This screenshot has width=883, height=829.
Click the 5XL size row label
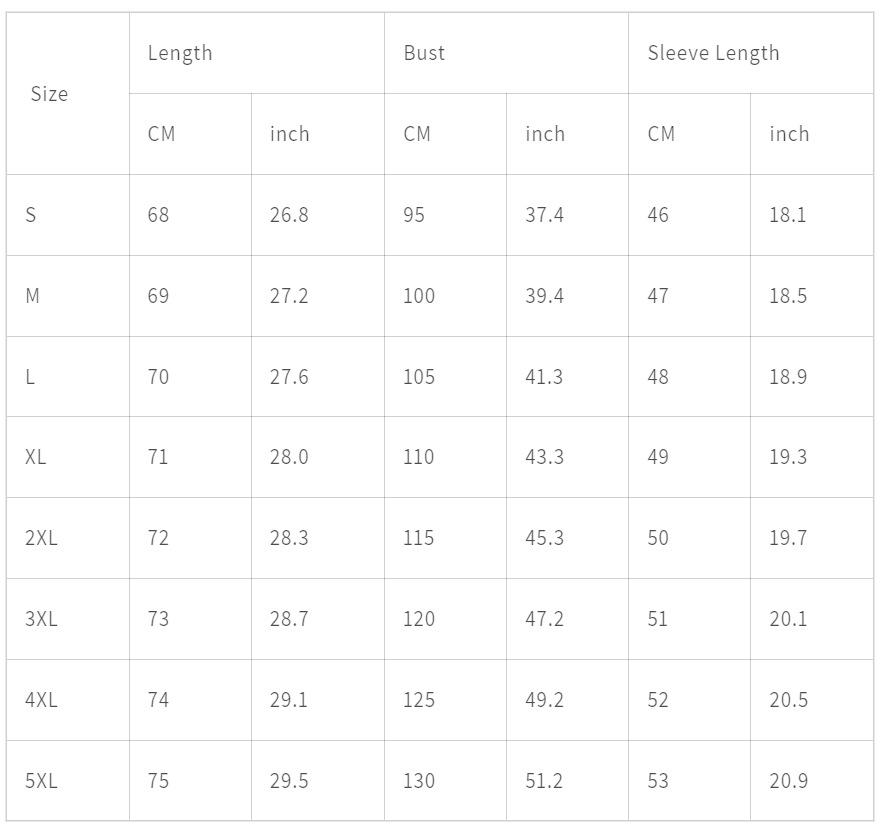(41, 781)
